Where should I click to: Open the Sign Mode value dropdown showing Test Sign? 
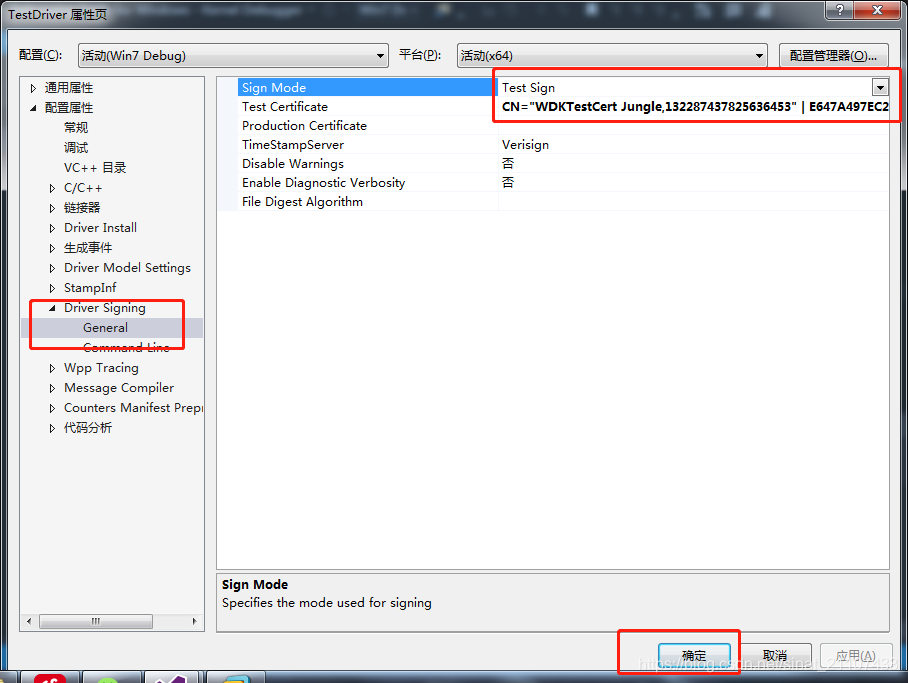[879, 87]
